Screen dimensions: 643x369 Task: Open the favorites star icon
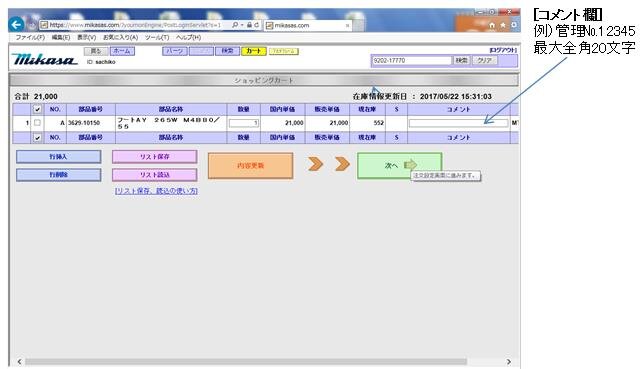coord(503,25)
